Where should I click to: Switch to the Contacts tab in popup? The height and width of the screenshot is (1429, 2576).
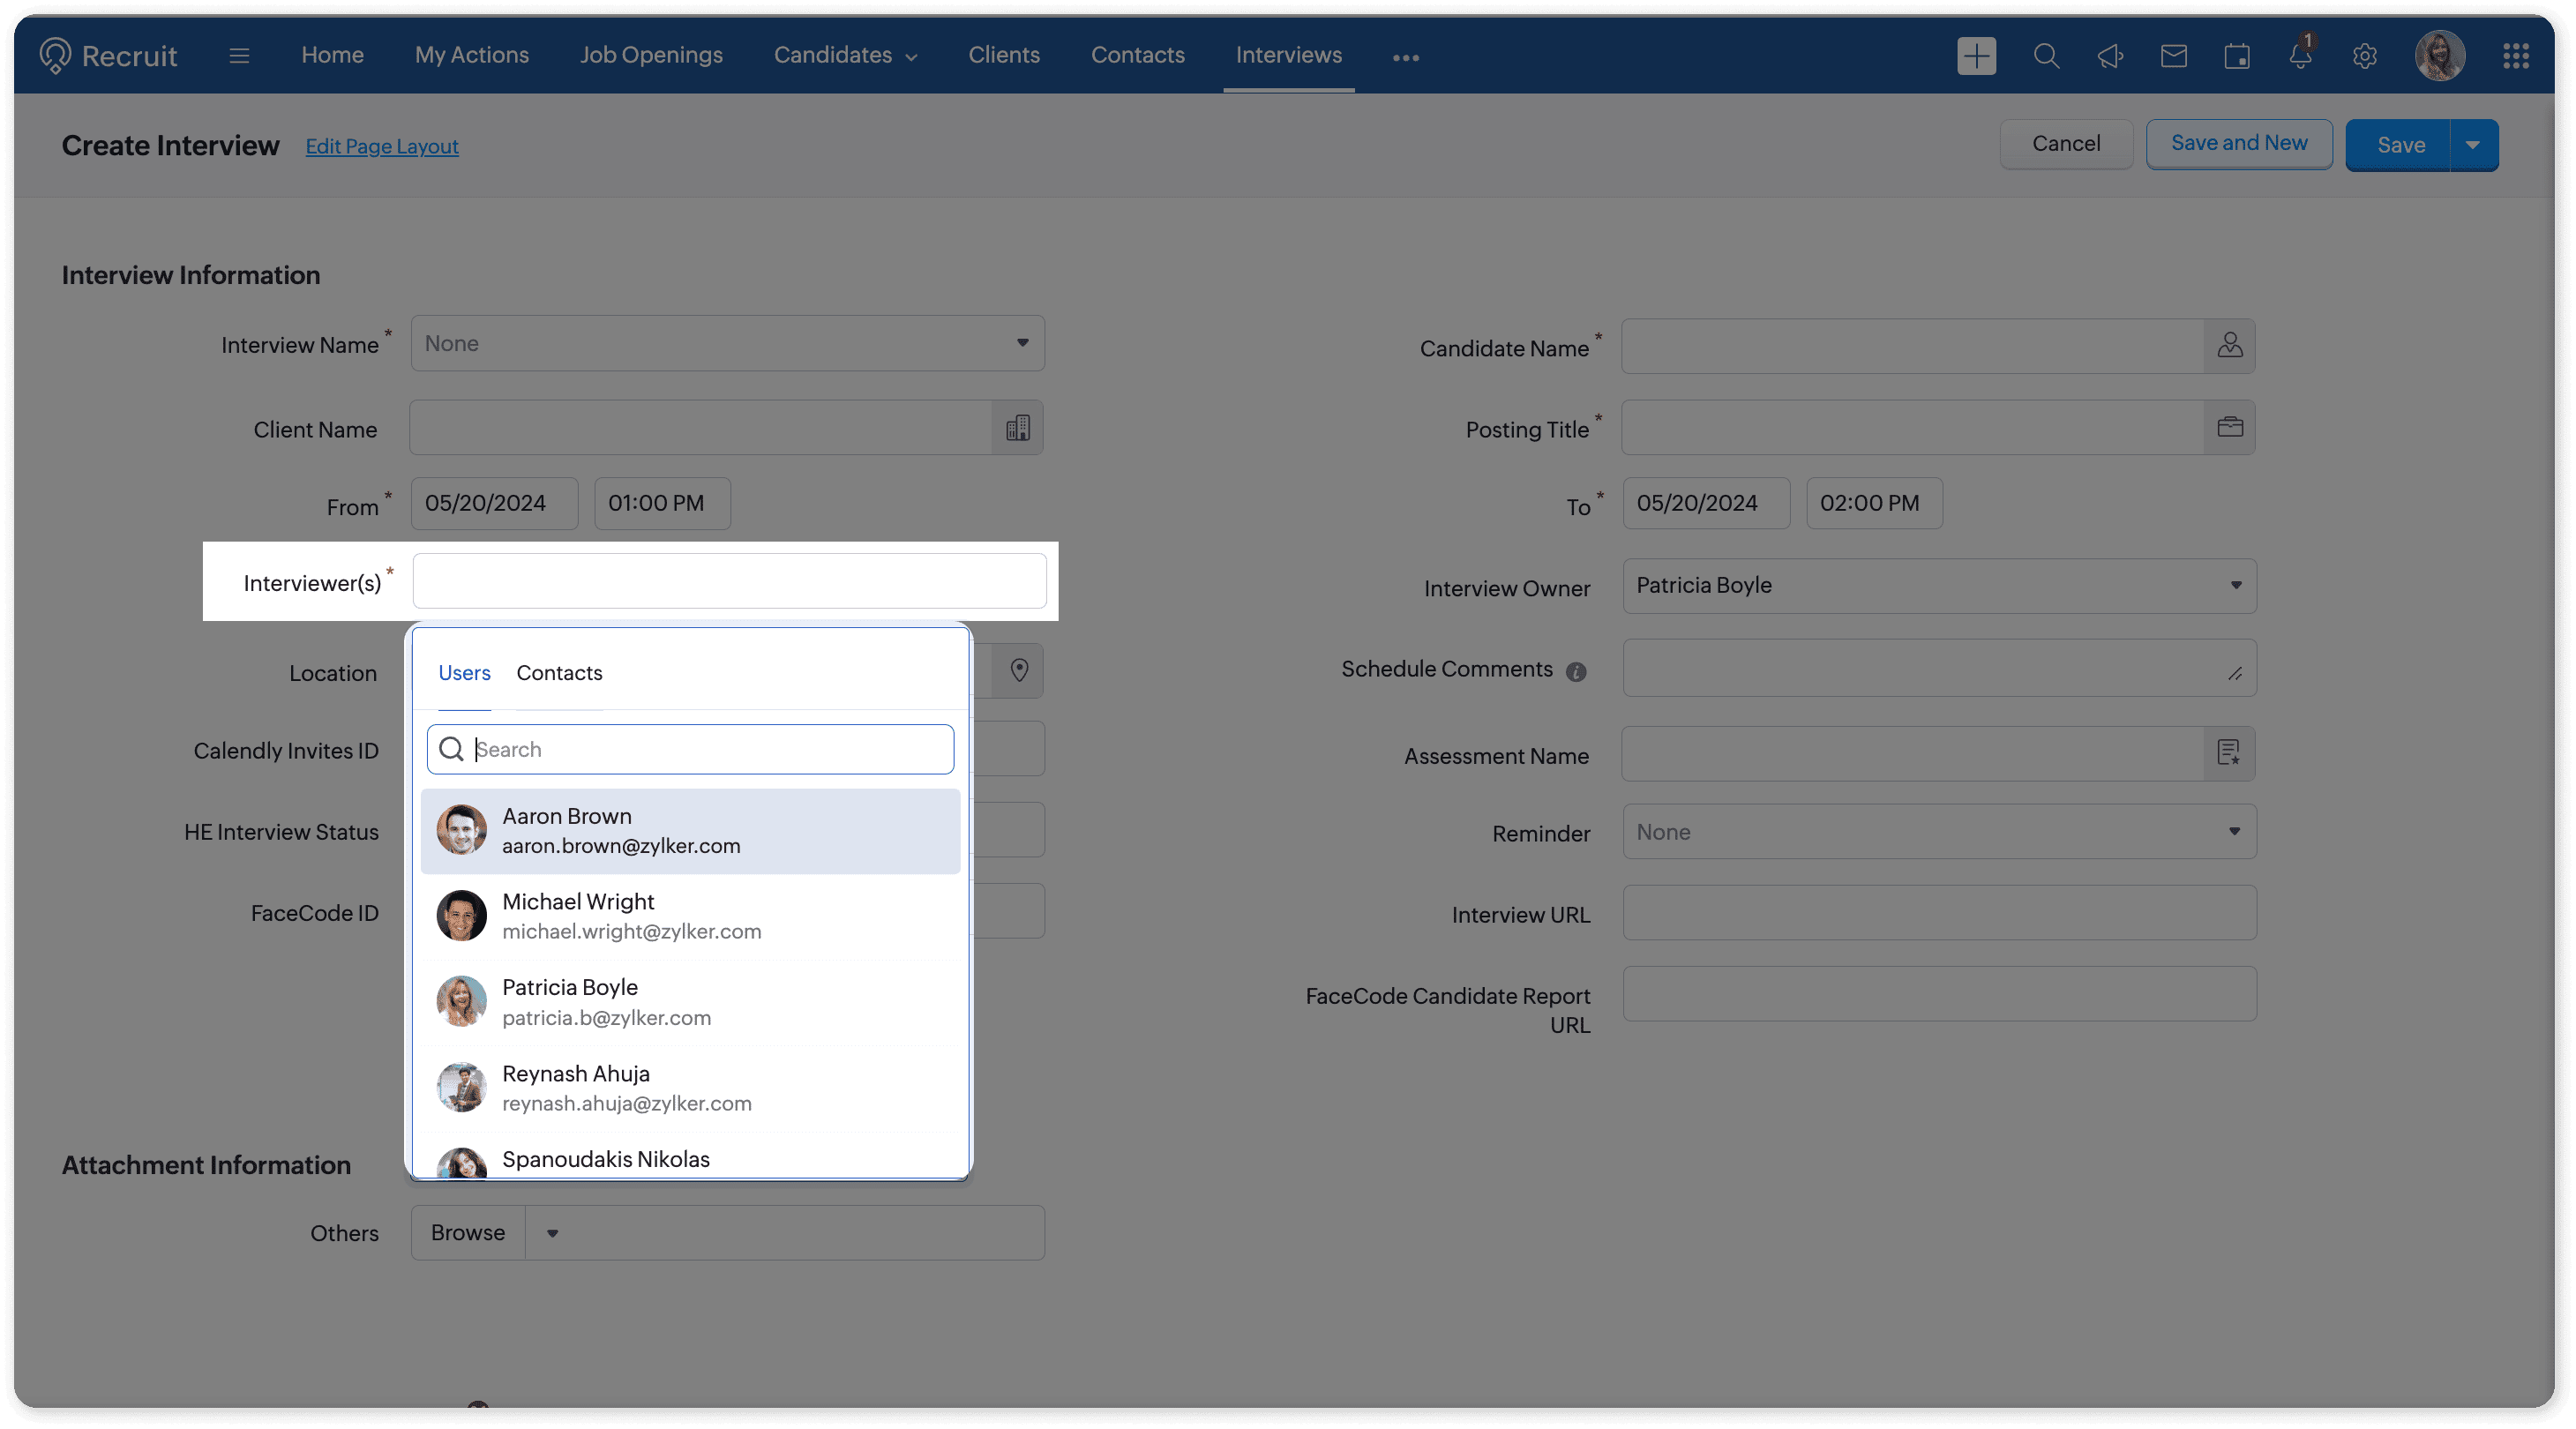coord(559,673)
